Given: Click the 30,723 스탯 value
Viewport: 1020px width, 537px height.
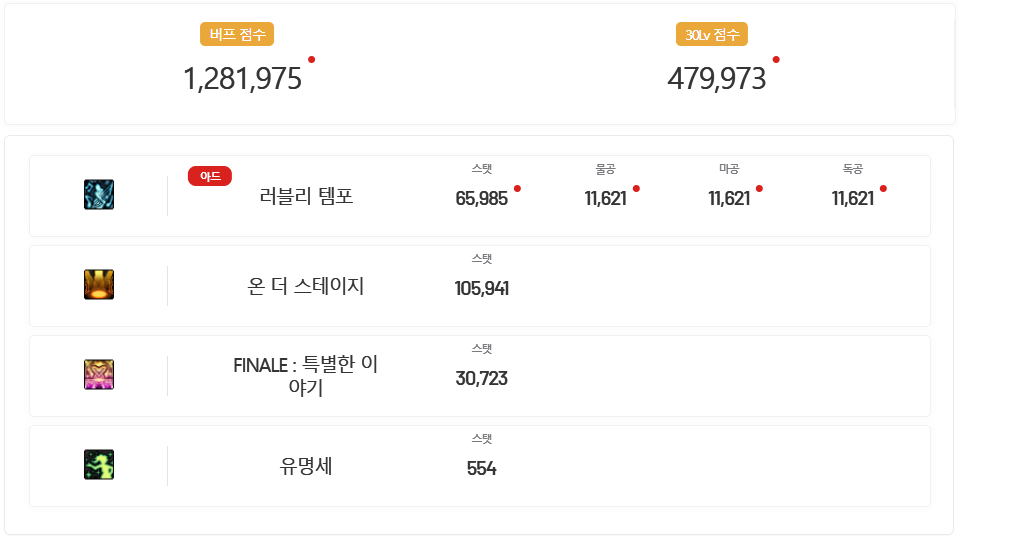Looking at the screenshot, I should click(481, 378).
